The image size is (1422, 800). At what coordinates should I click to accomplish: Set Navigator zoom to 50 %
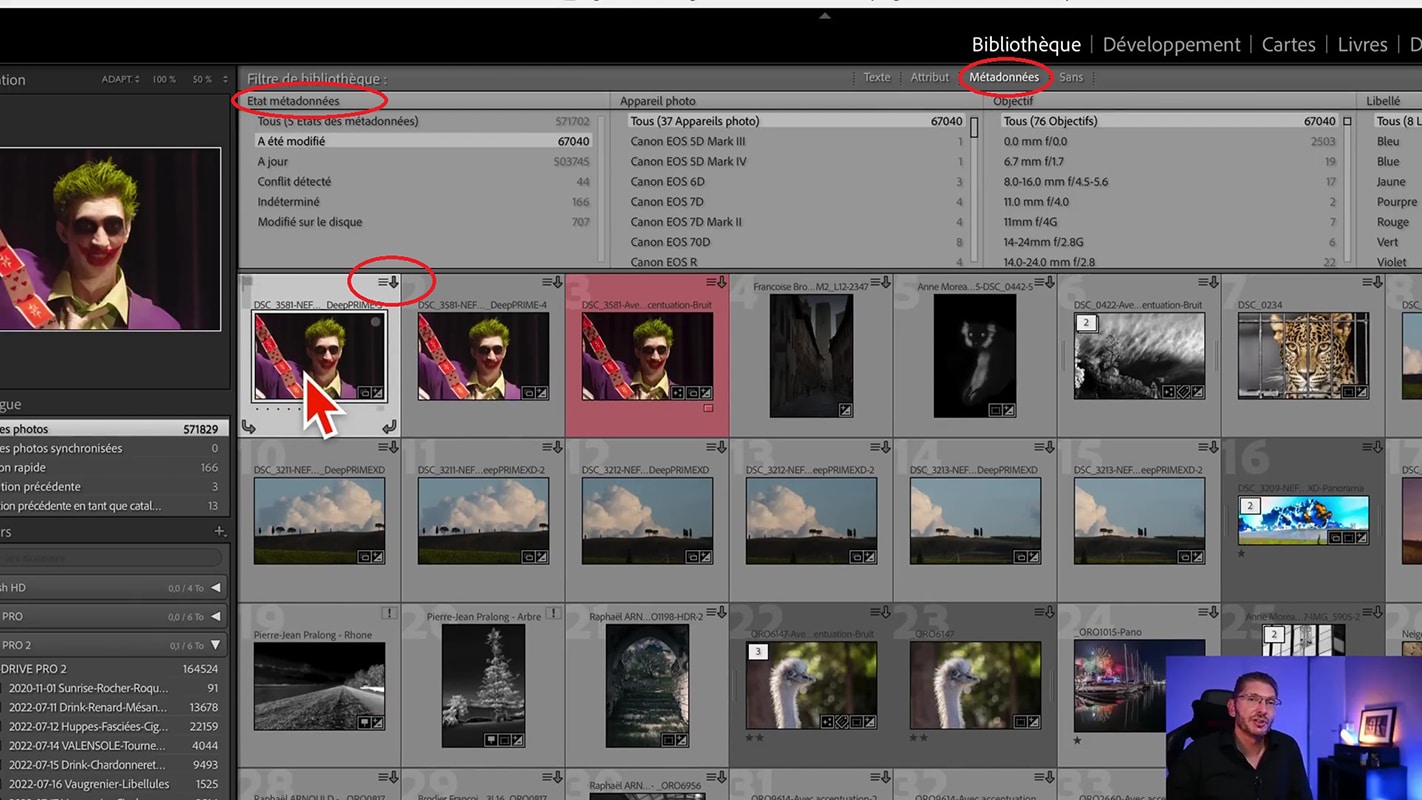coord(202,79)
